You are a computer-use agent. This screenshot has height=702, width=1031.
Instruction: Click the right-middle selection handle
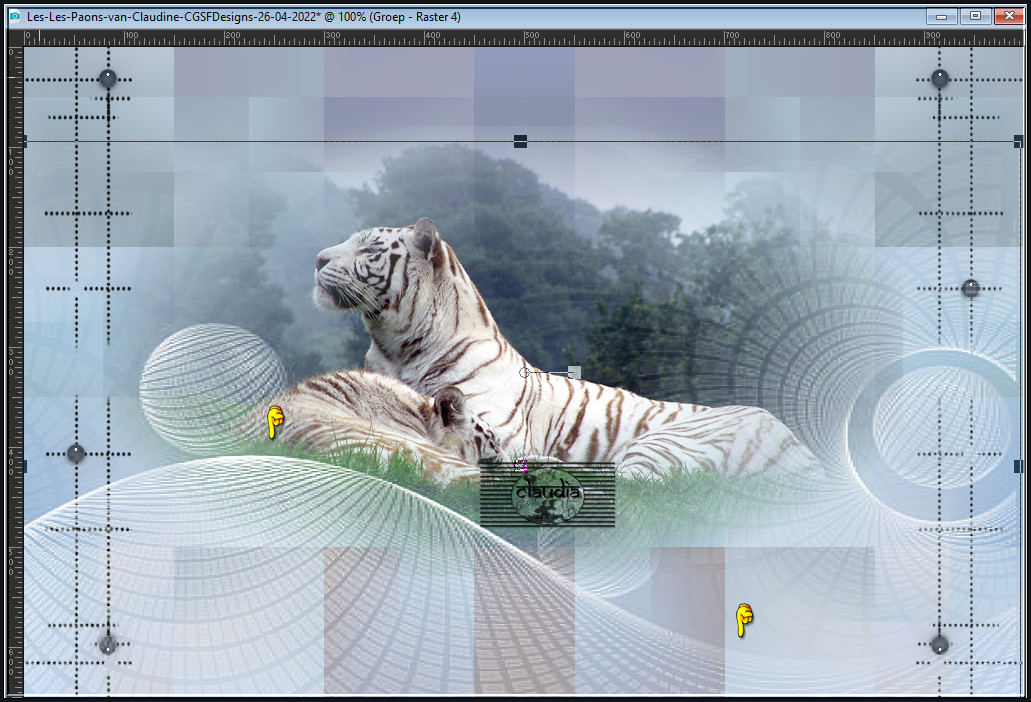tap(1018, 466)
